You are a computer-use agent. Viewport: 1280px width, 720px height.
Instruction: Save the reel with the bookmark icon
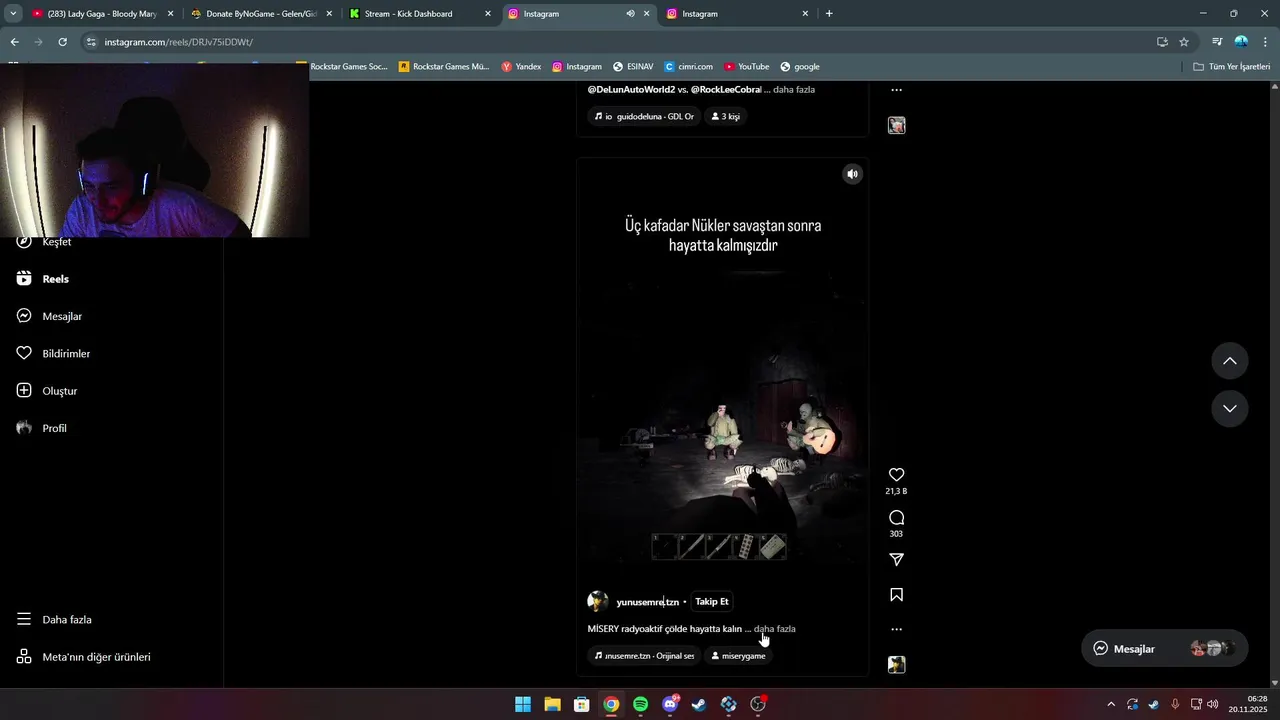[x=896, y=595]
